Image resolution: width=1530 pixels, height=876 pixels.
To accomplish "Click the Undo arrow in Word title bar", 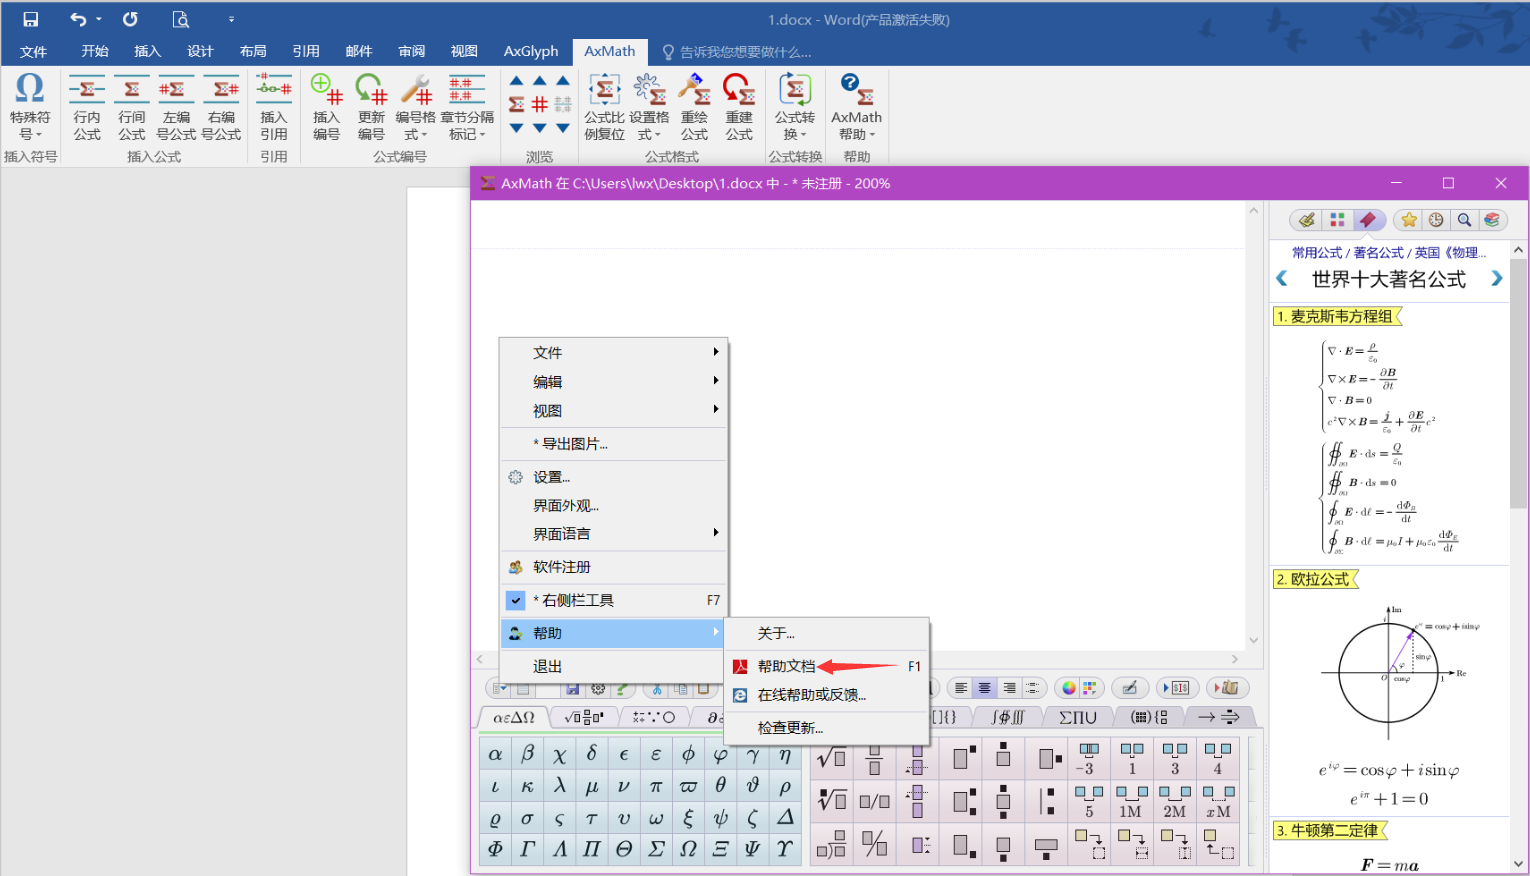I will (78, 19).
